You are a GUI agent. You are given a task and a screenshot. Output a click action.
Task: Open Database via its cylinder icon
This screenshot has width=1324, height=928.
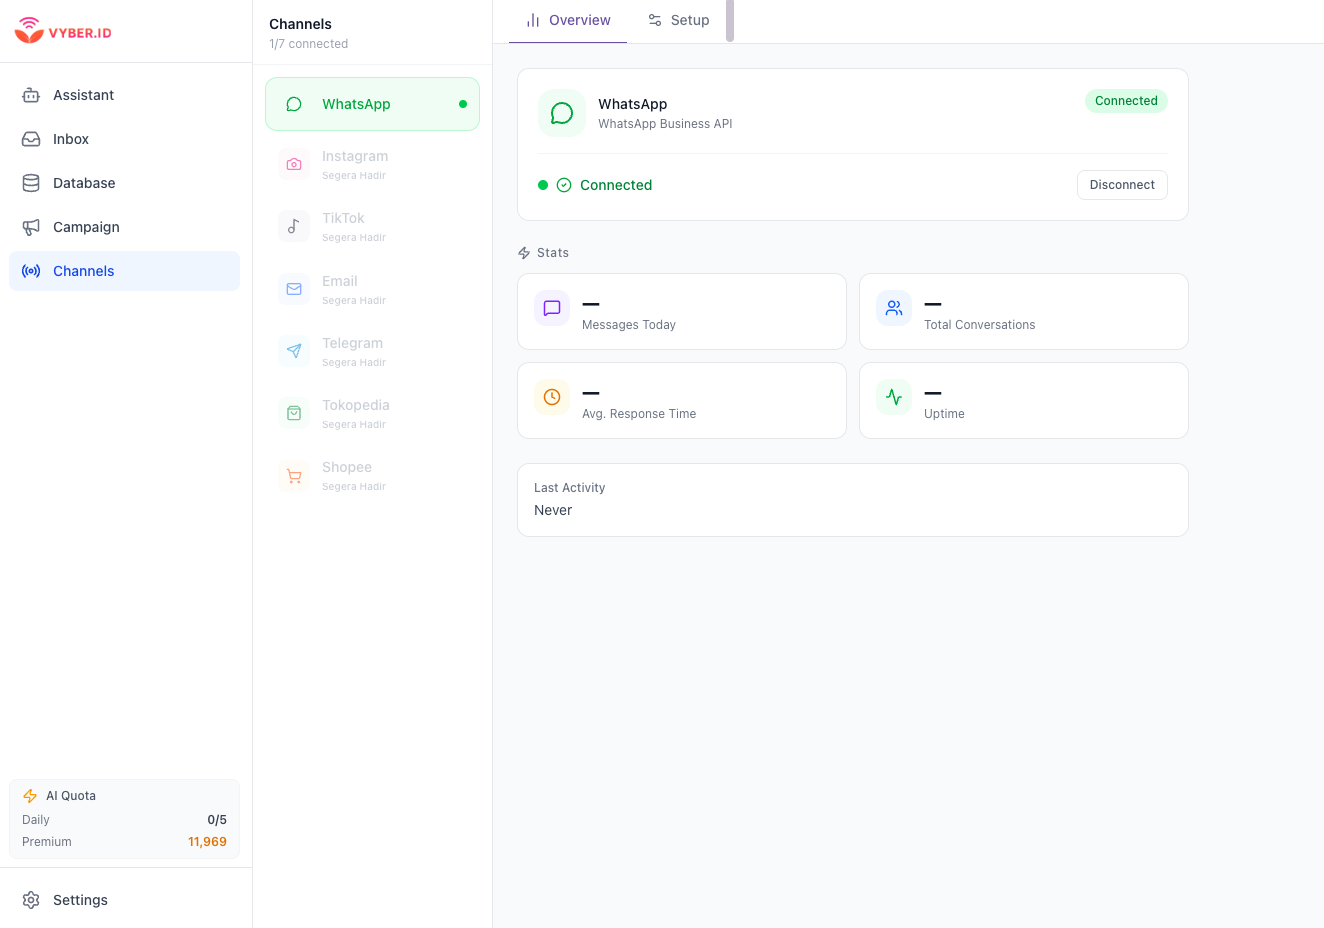pyautogui.click(x=31, y=183)
